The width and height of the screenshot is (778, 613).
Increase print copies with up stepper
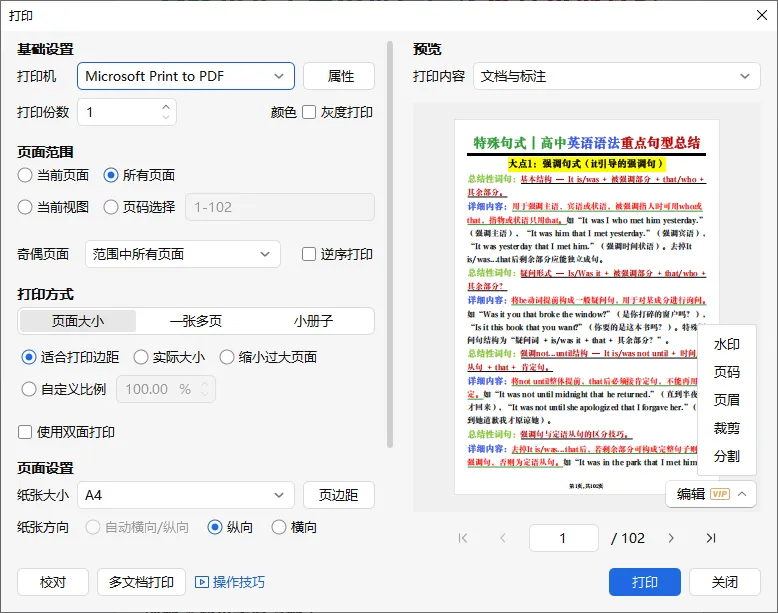point(166,106)
